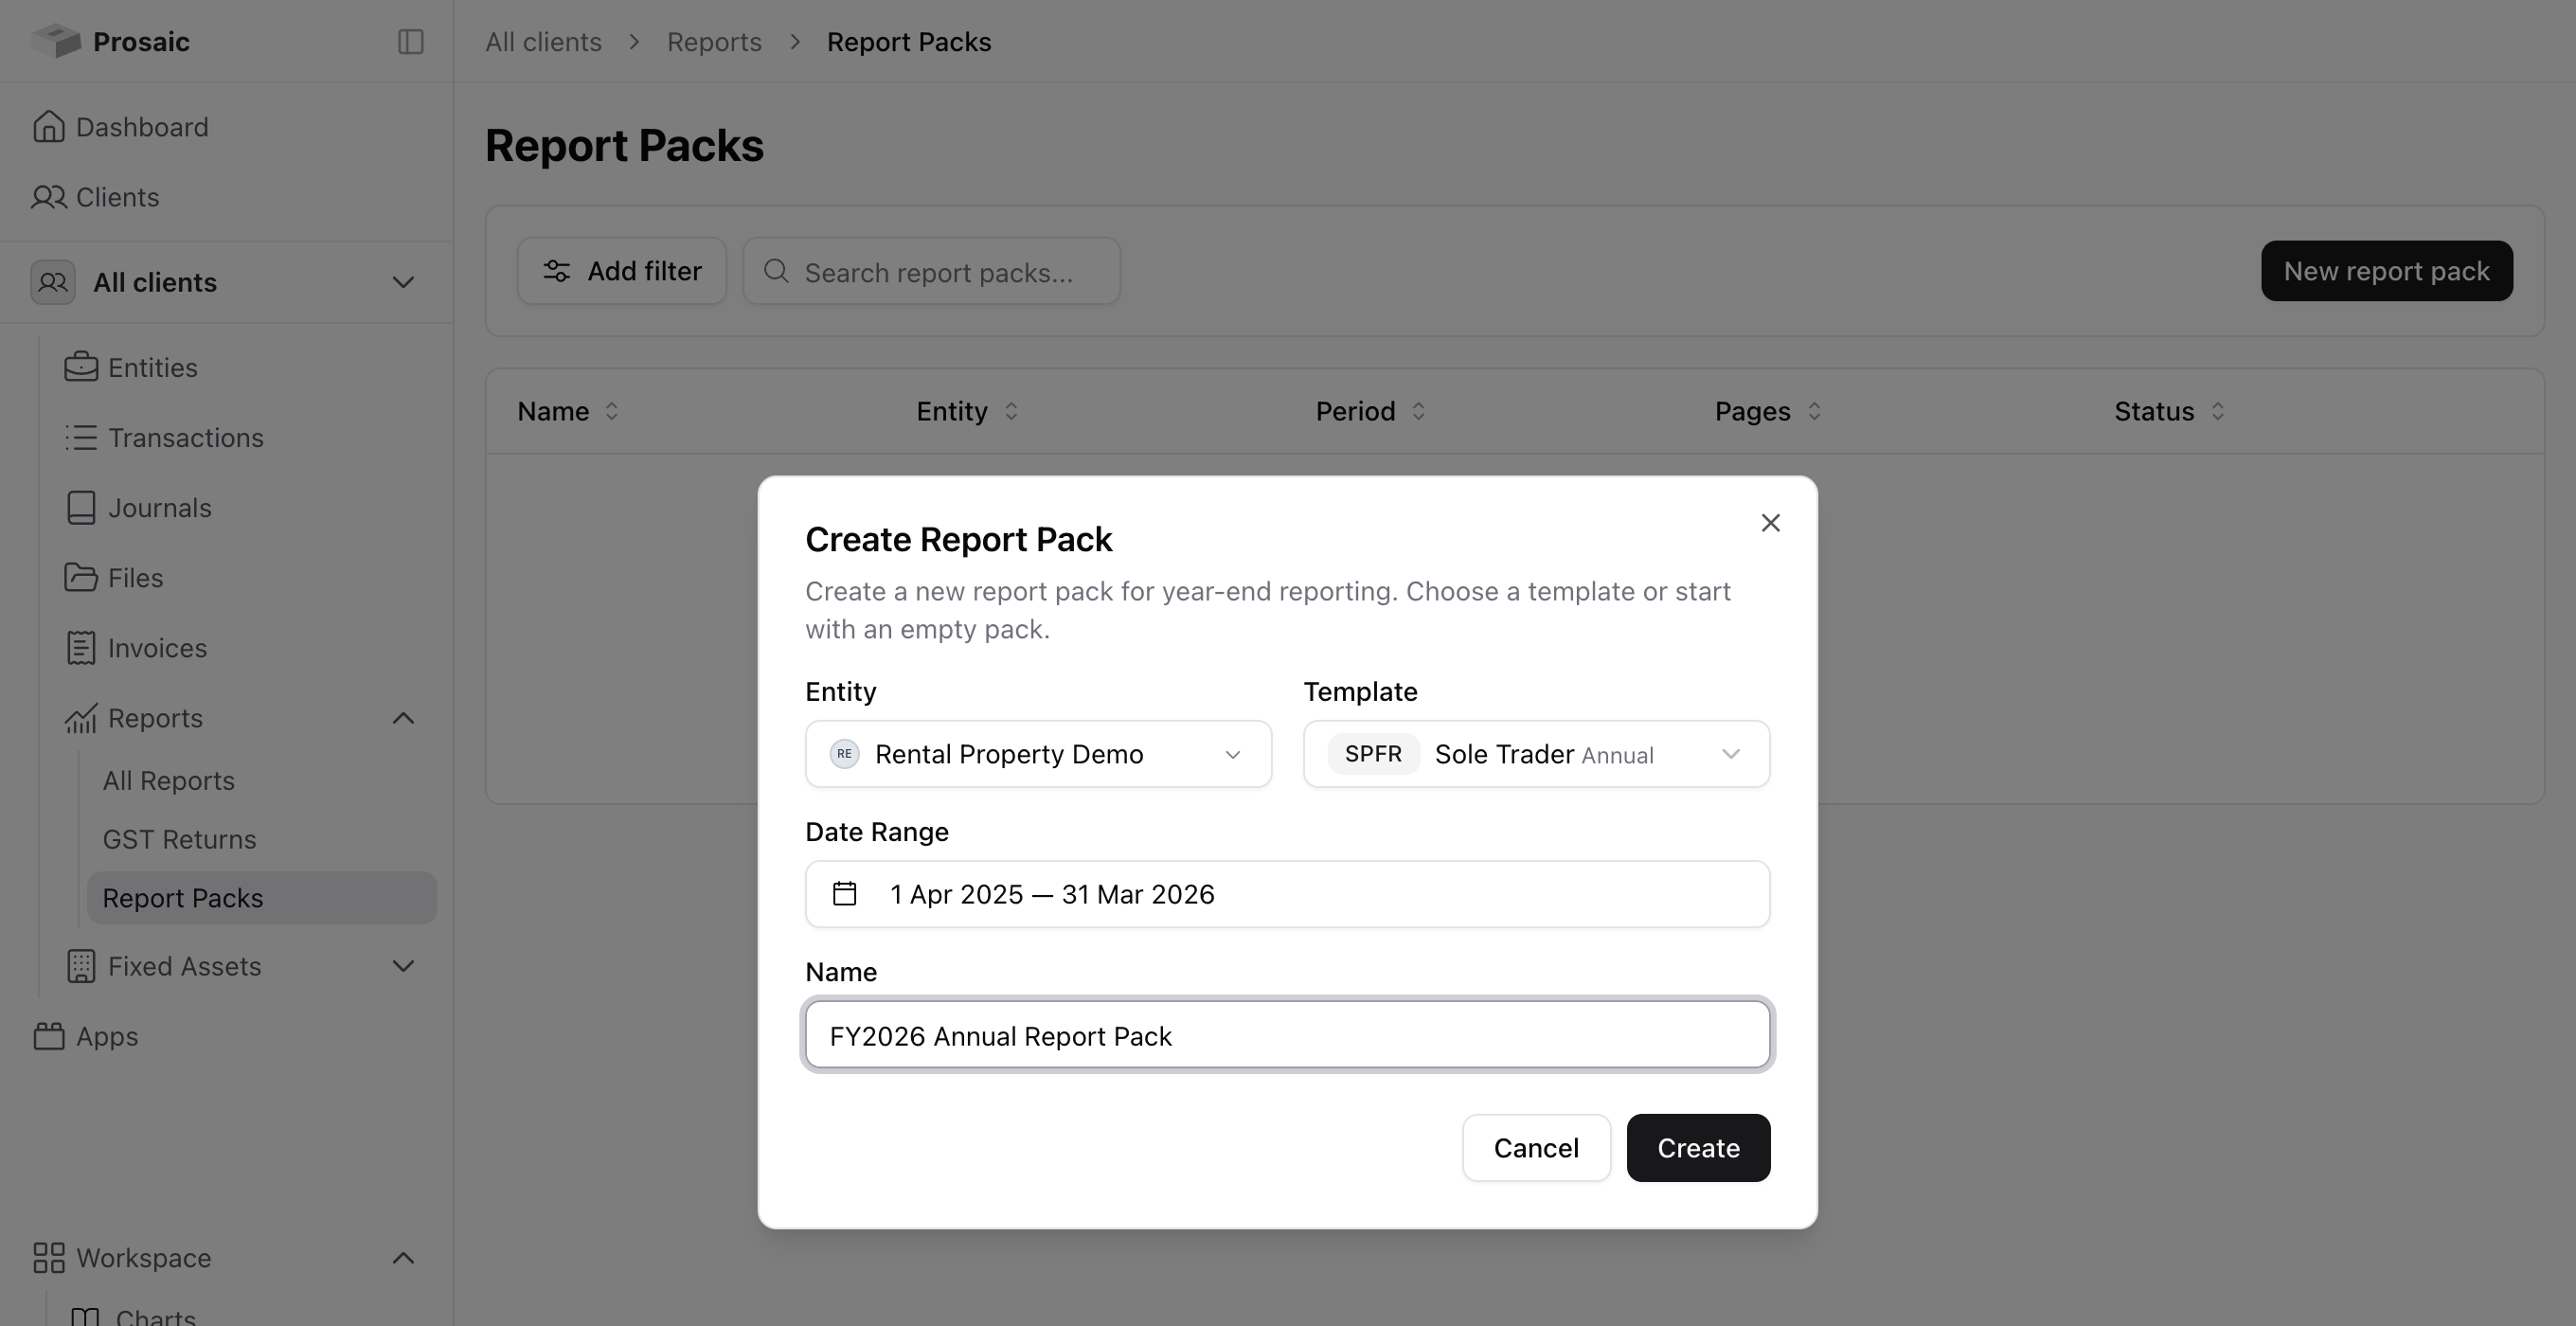Collapse the Reports section chevron
The image size is (2576, 1326).
pyautogui.click(x=403, y=718)
